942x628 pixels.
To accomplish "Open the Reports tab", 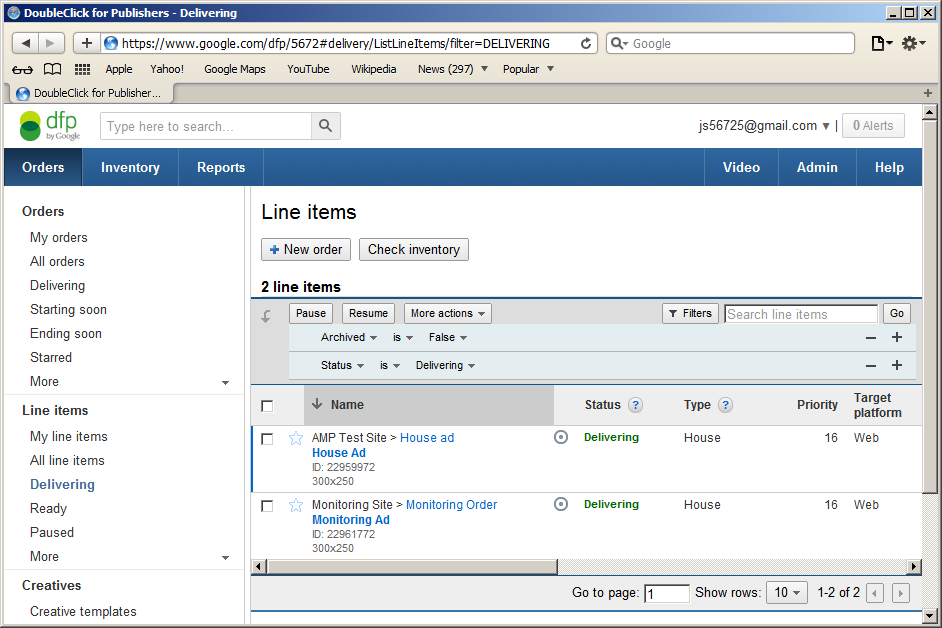I will pyautogui.click(x=221, y=168).
